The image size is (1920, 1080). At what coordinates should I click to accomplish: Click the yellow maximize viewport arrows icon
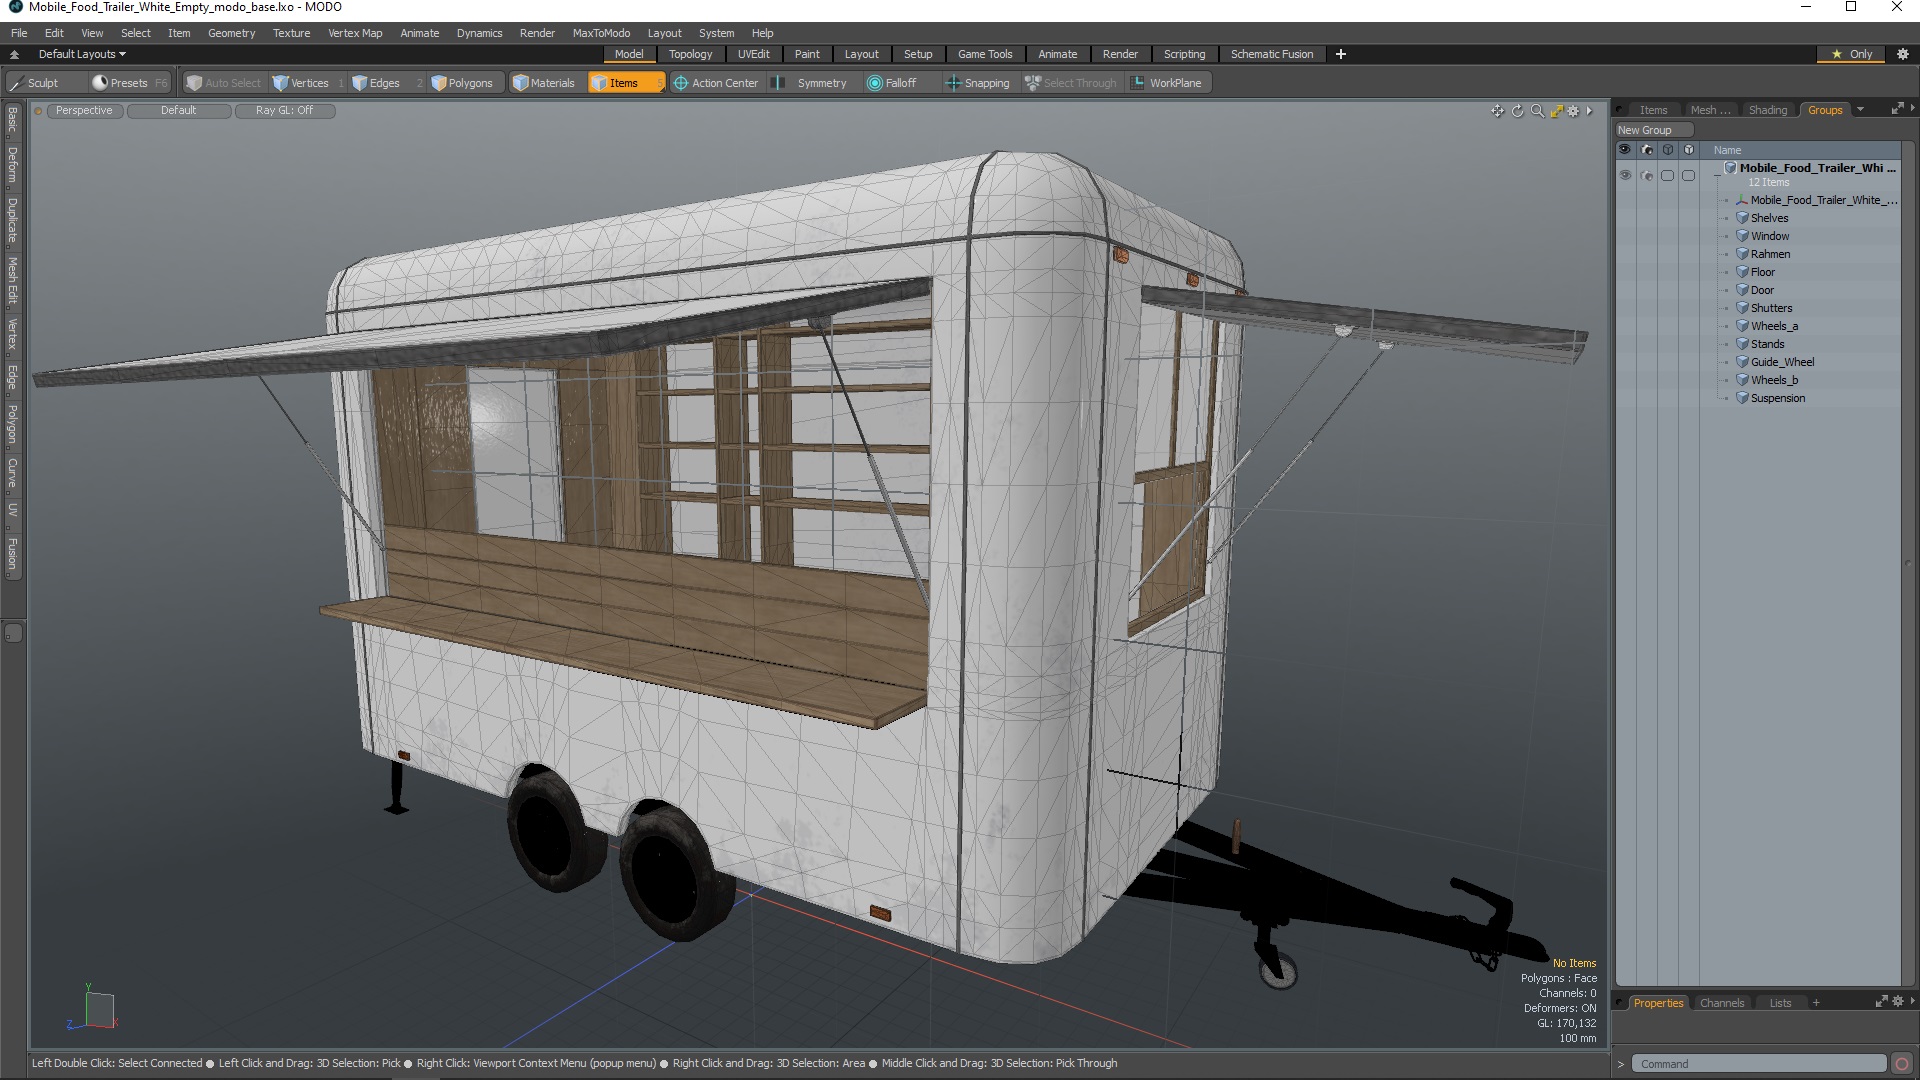tap(1556, 111)
